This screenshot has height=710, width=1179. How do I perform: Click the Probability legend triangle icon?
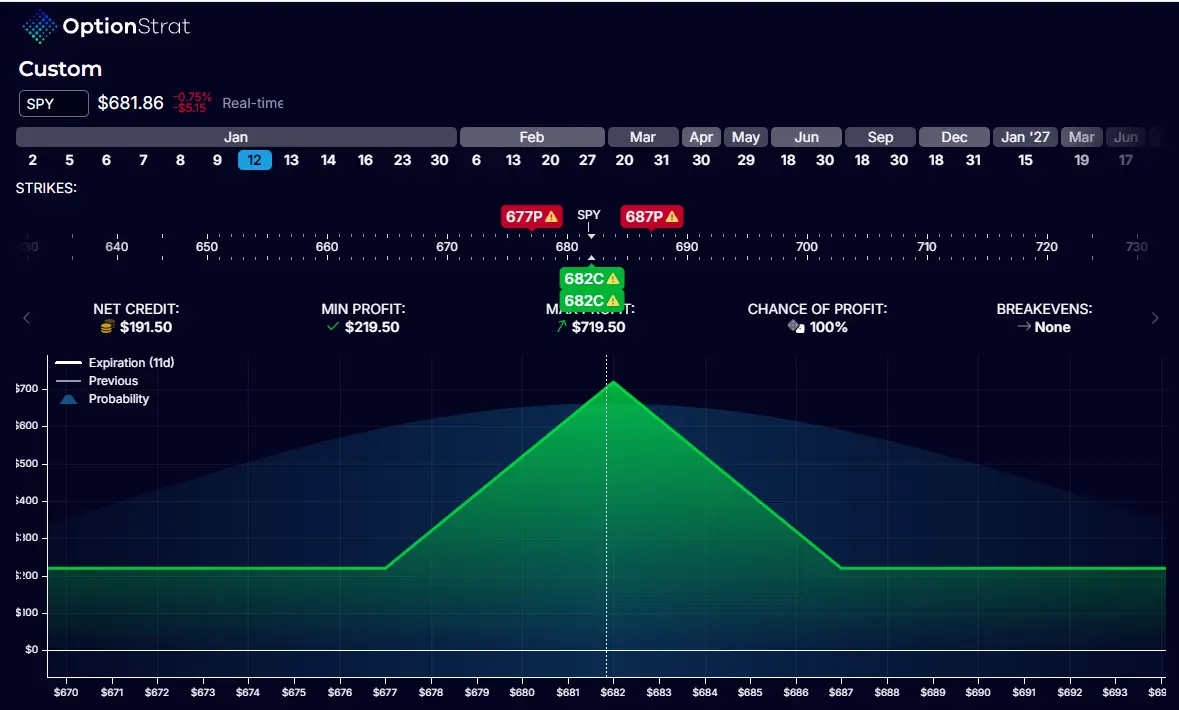tap(68, 399)
